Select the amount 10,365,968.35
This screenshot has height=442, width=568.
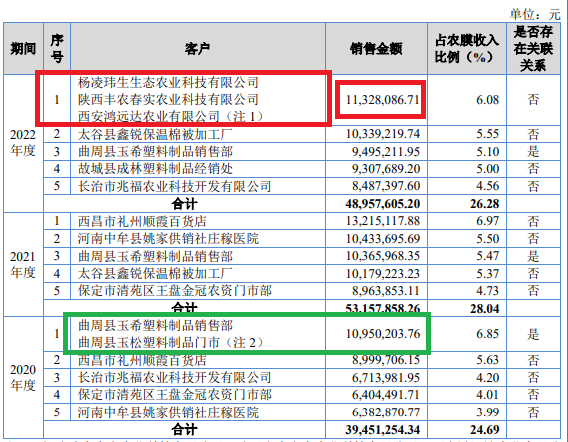(383, 256)
